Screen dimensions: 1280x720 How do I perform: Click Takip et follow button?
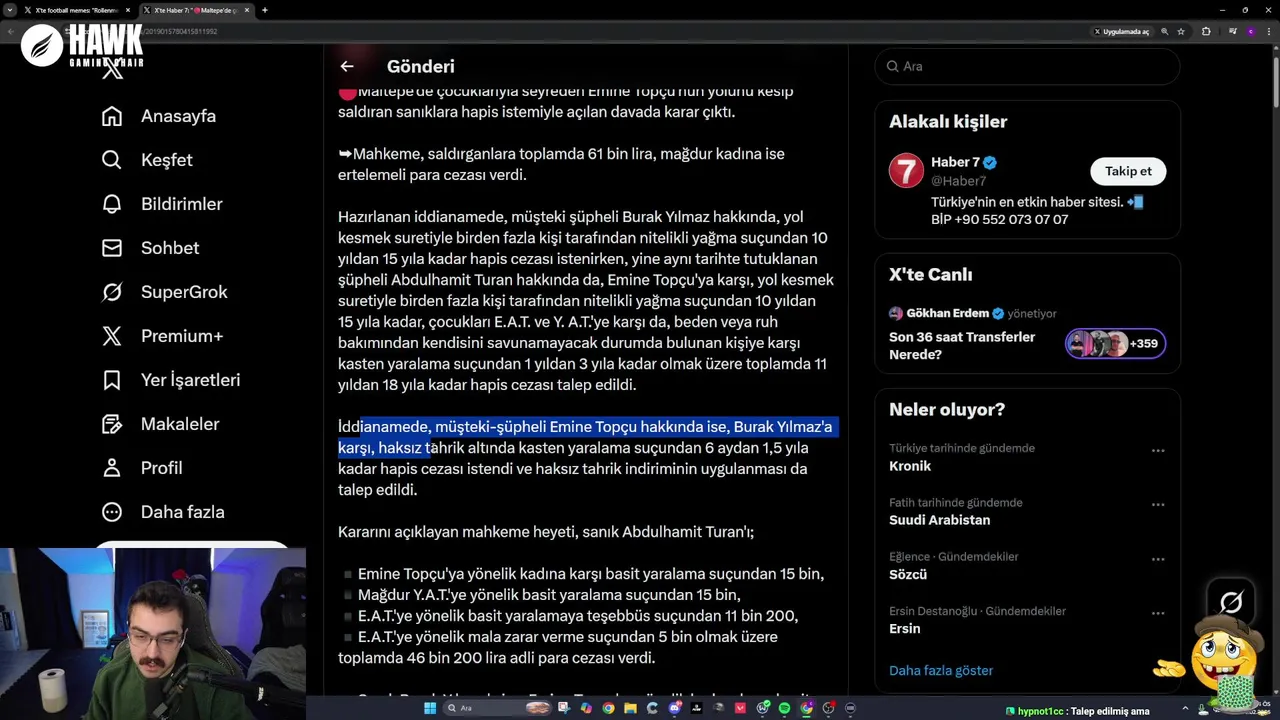tap(1128, 171)
